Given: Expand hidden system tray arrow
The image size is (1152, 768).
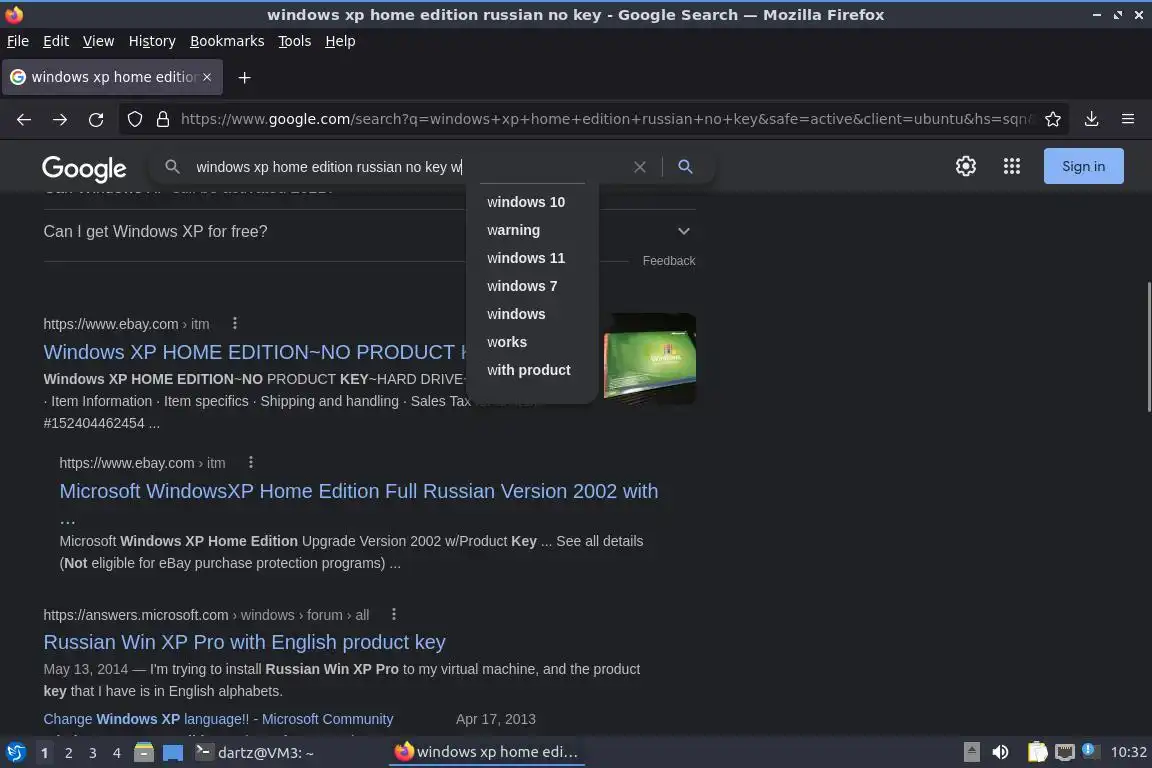Looking at the screenshot, I should tap(971, 753).
